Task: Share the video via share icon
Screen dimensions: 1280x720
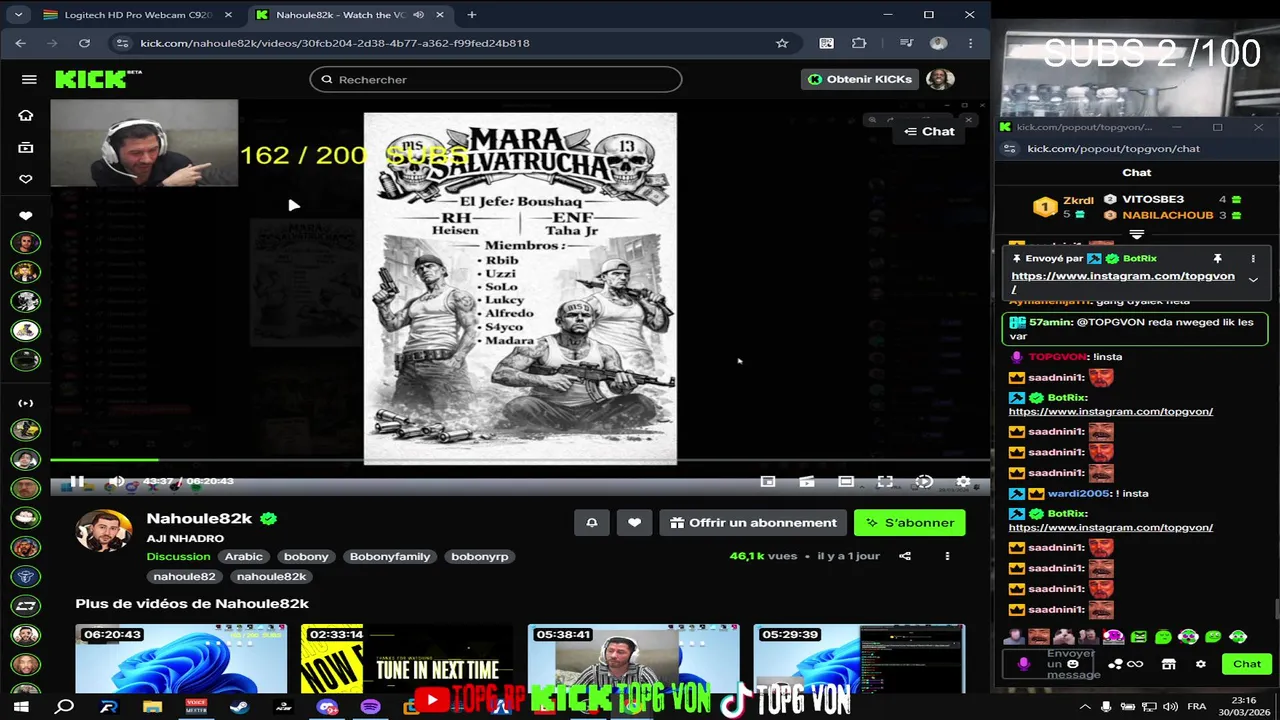Action: click(x=905, y=556)
